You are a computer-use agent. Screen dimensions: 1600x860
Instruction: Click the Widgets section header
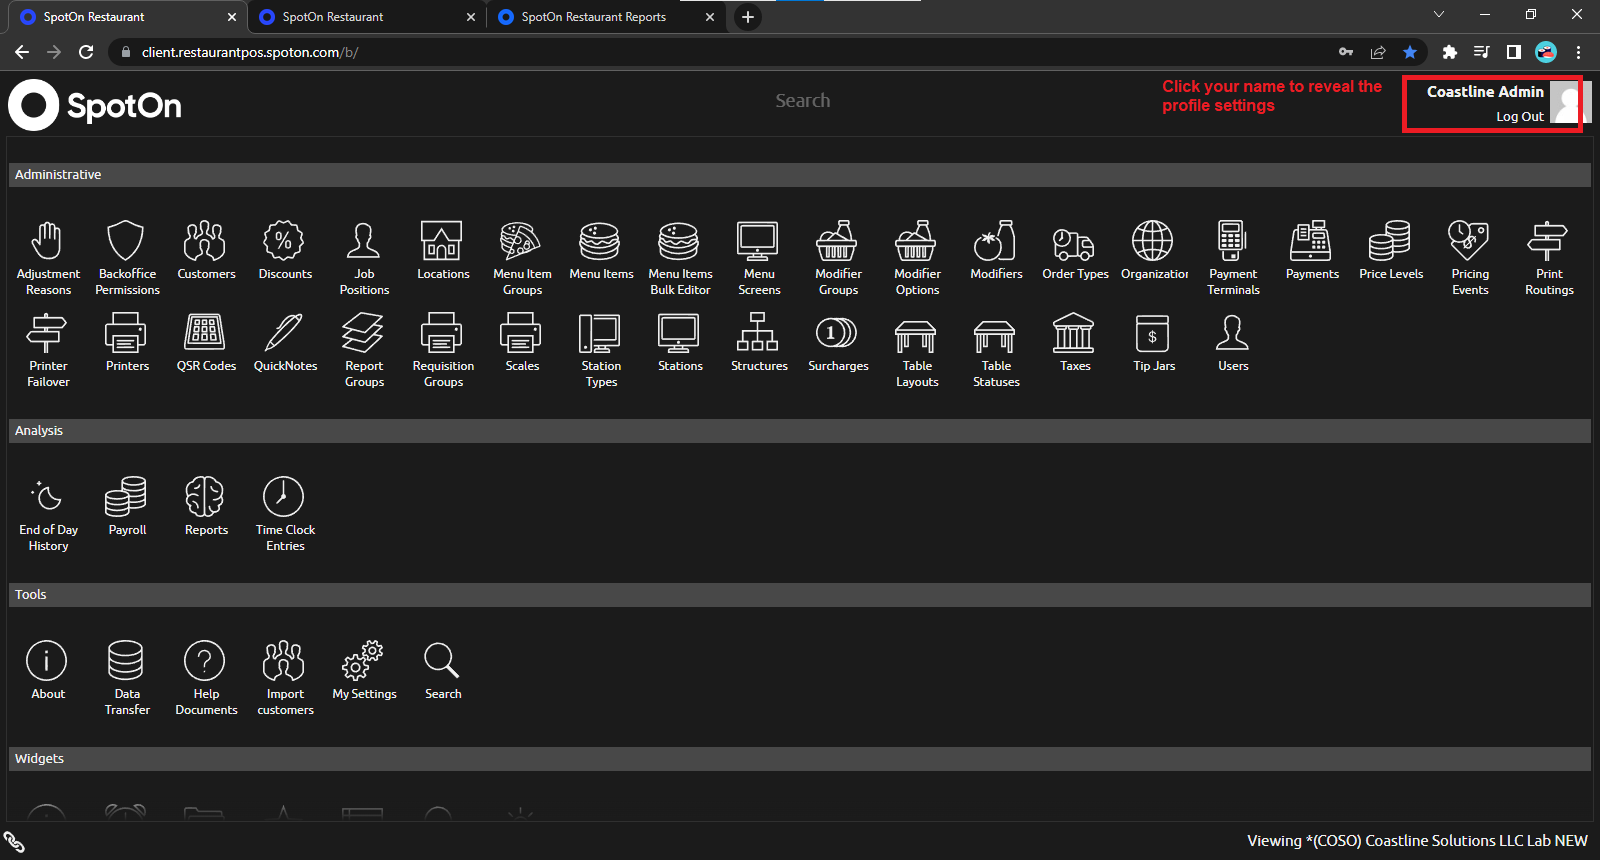pos(800,759)
